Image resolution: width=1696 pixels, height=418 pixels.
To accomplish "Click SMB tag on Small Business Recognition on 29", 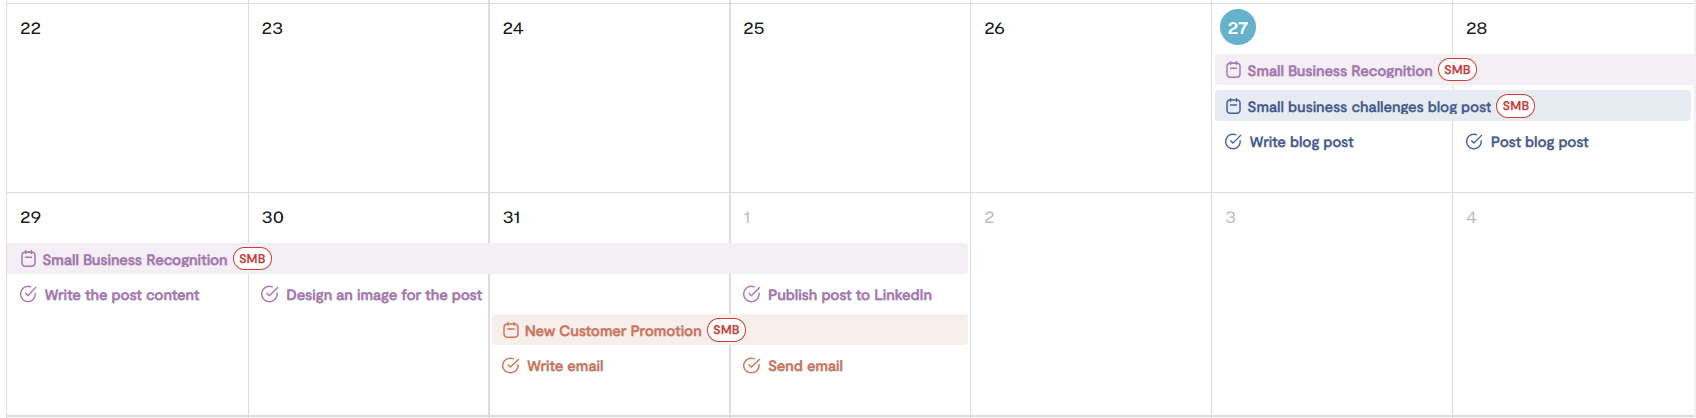I will [252, 259].
